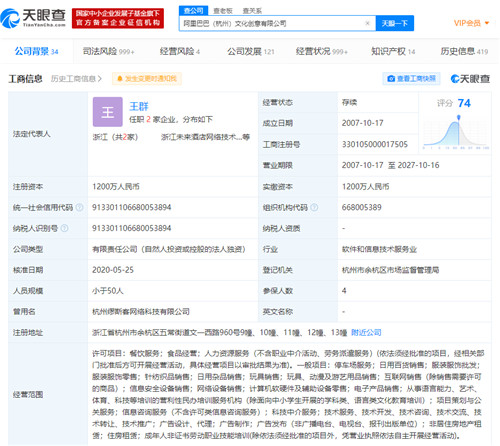
Task: Select registration number 330105000017505
Action: [x=375, y=144]
